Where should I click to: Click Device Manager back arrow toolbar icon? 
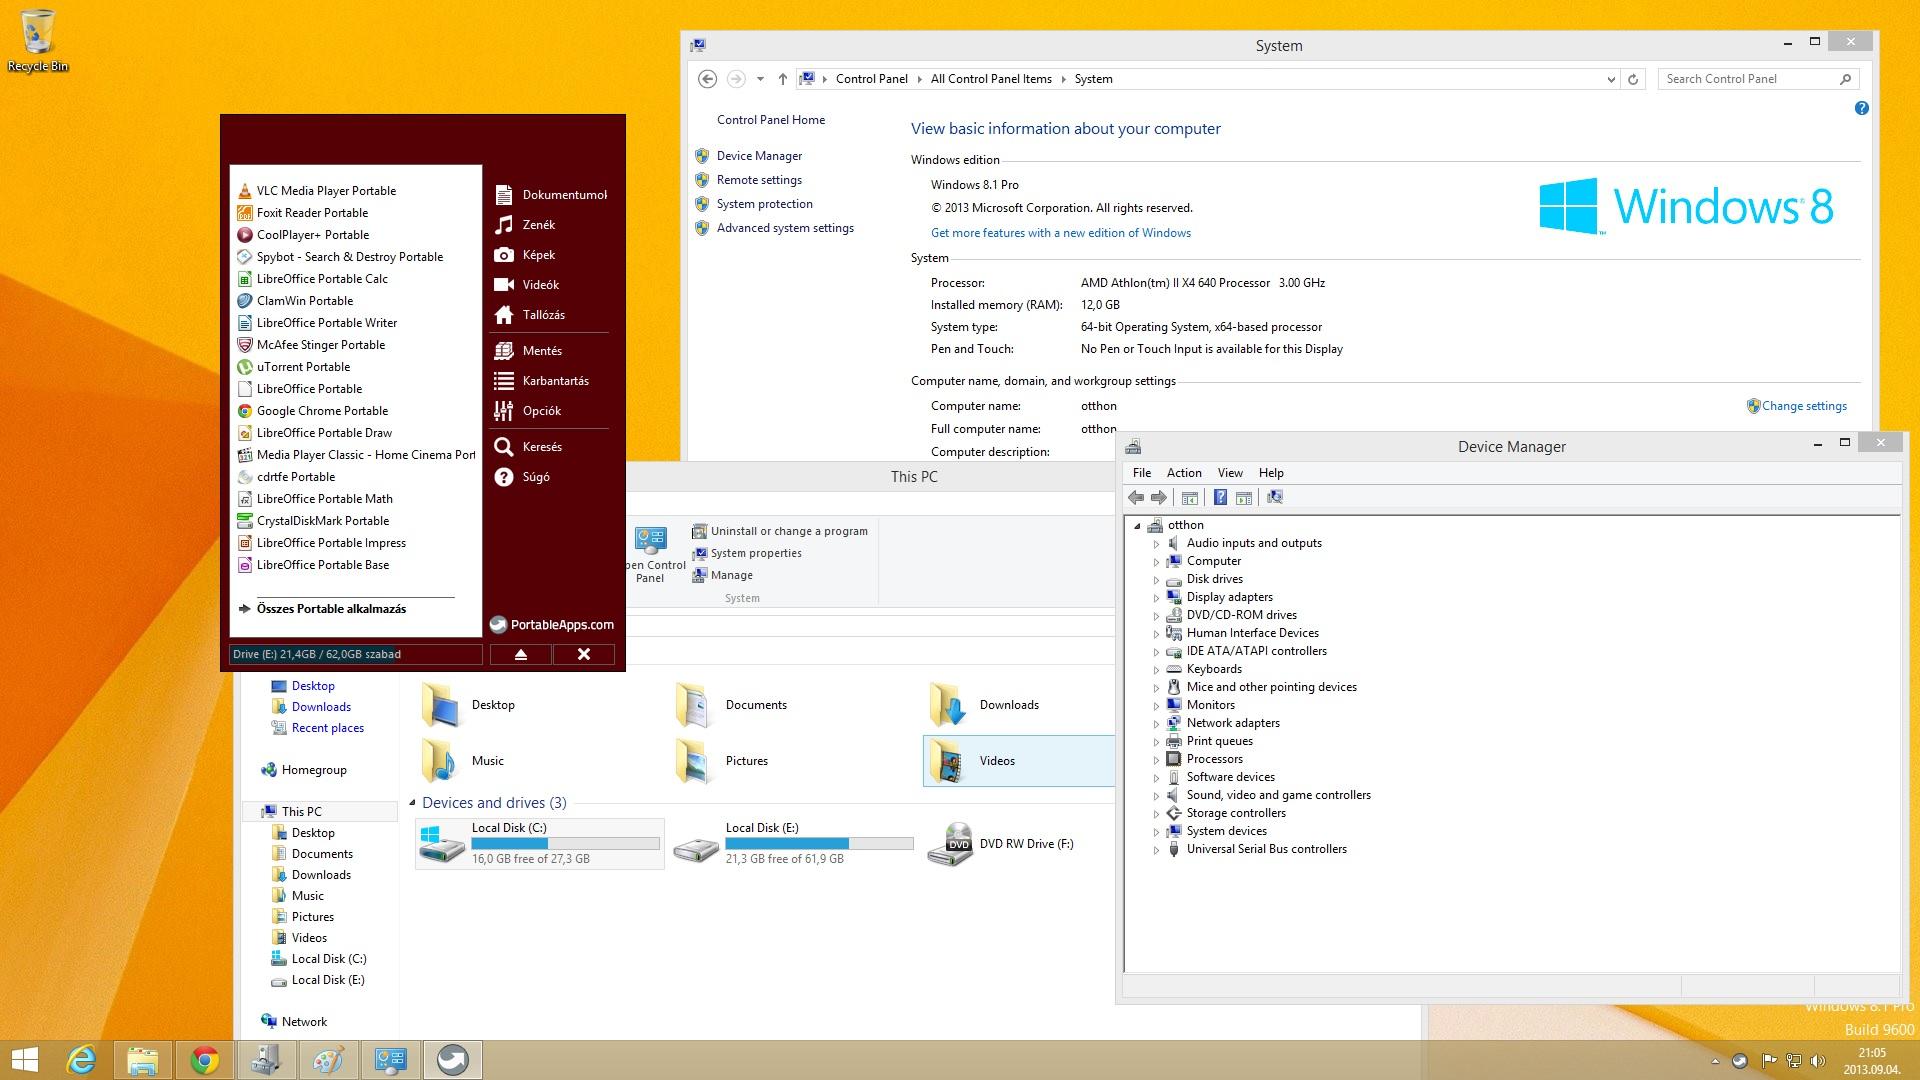1136,498
